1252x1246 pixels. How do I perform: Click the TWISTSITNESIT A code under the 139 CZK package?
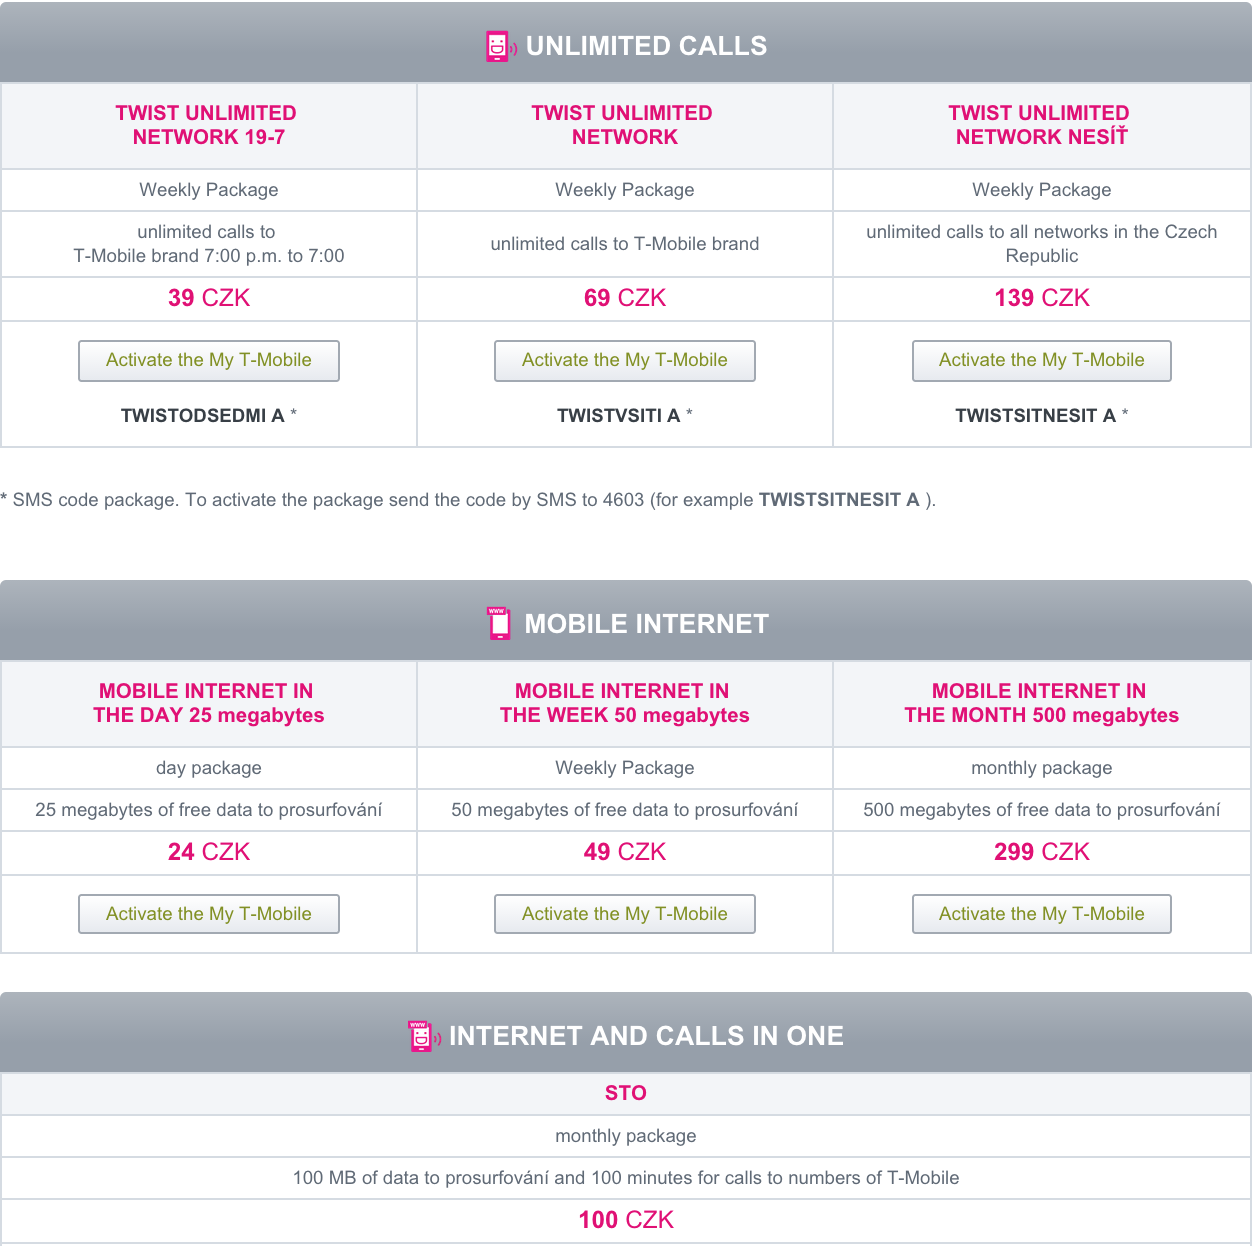(x=1036, y=415)
